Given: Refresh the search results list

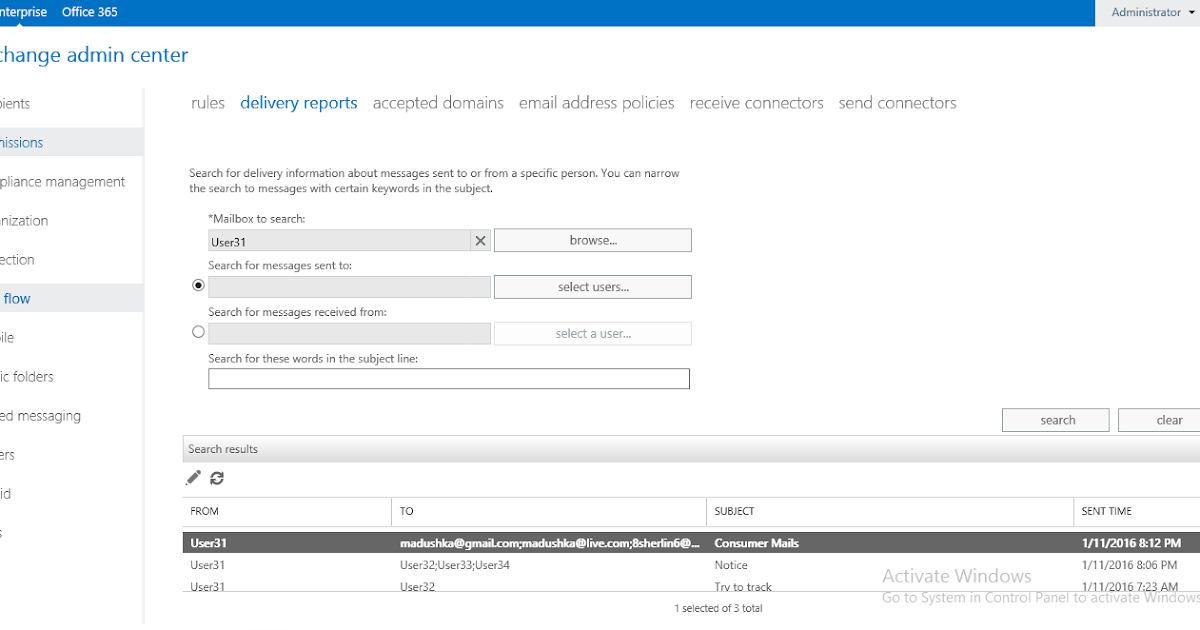Looking at the screenshot, I should (x=217, y=478).
